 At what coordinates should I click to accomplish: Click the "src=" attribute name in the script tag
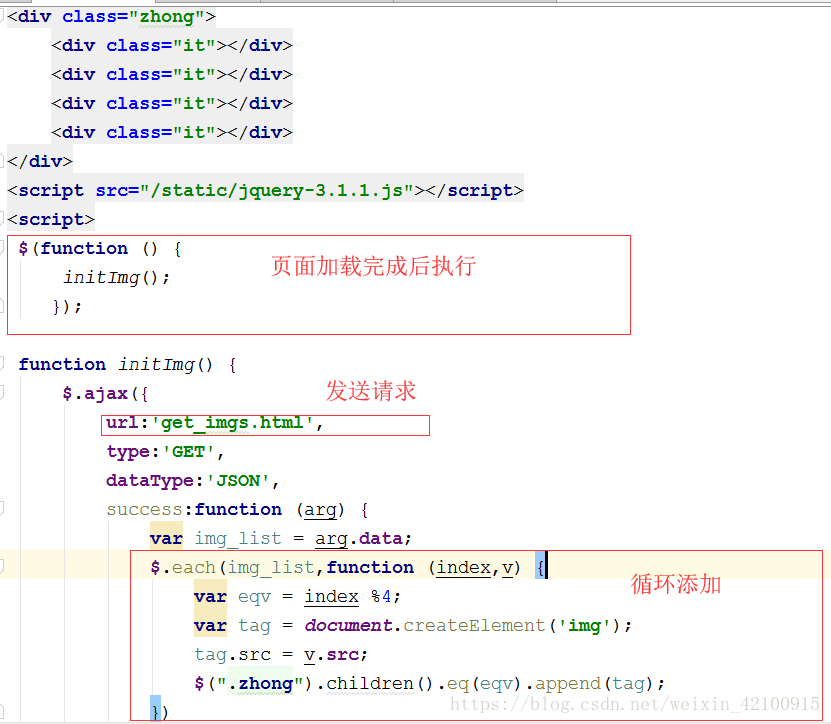pyautogui.click(x=117, y=190)
